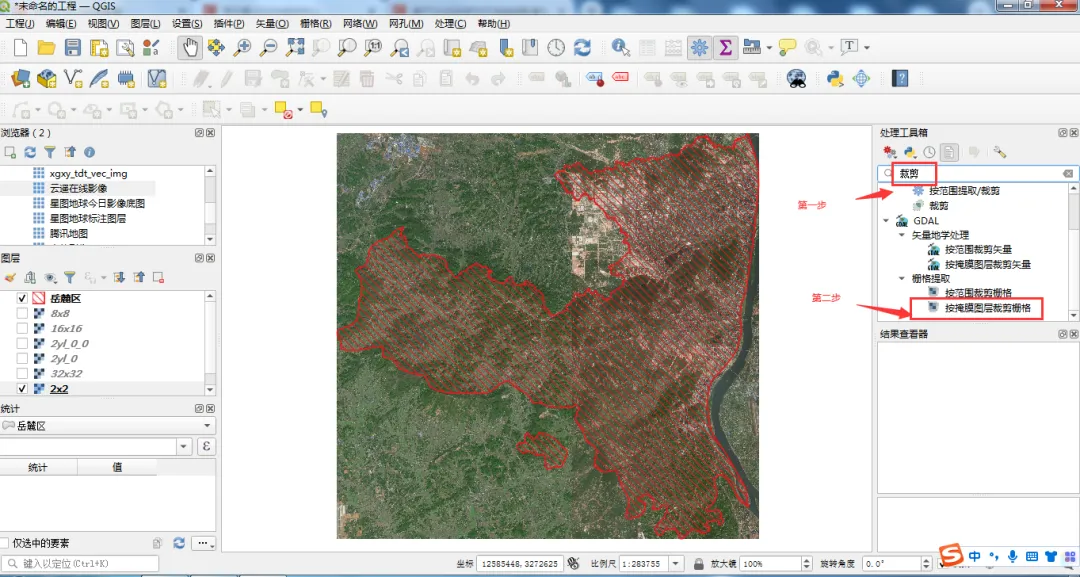Toggle the 仅选中的要素 checkbox
This screenshot has height=577, width=1080.
(x=5, y=543)
